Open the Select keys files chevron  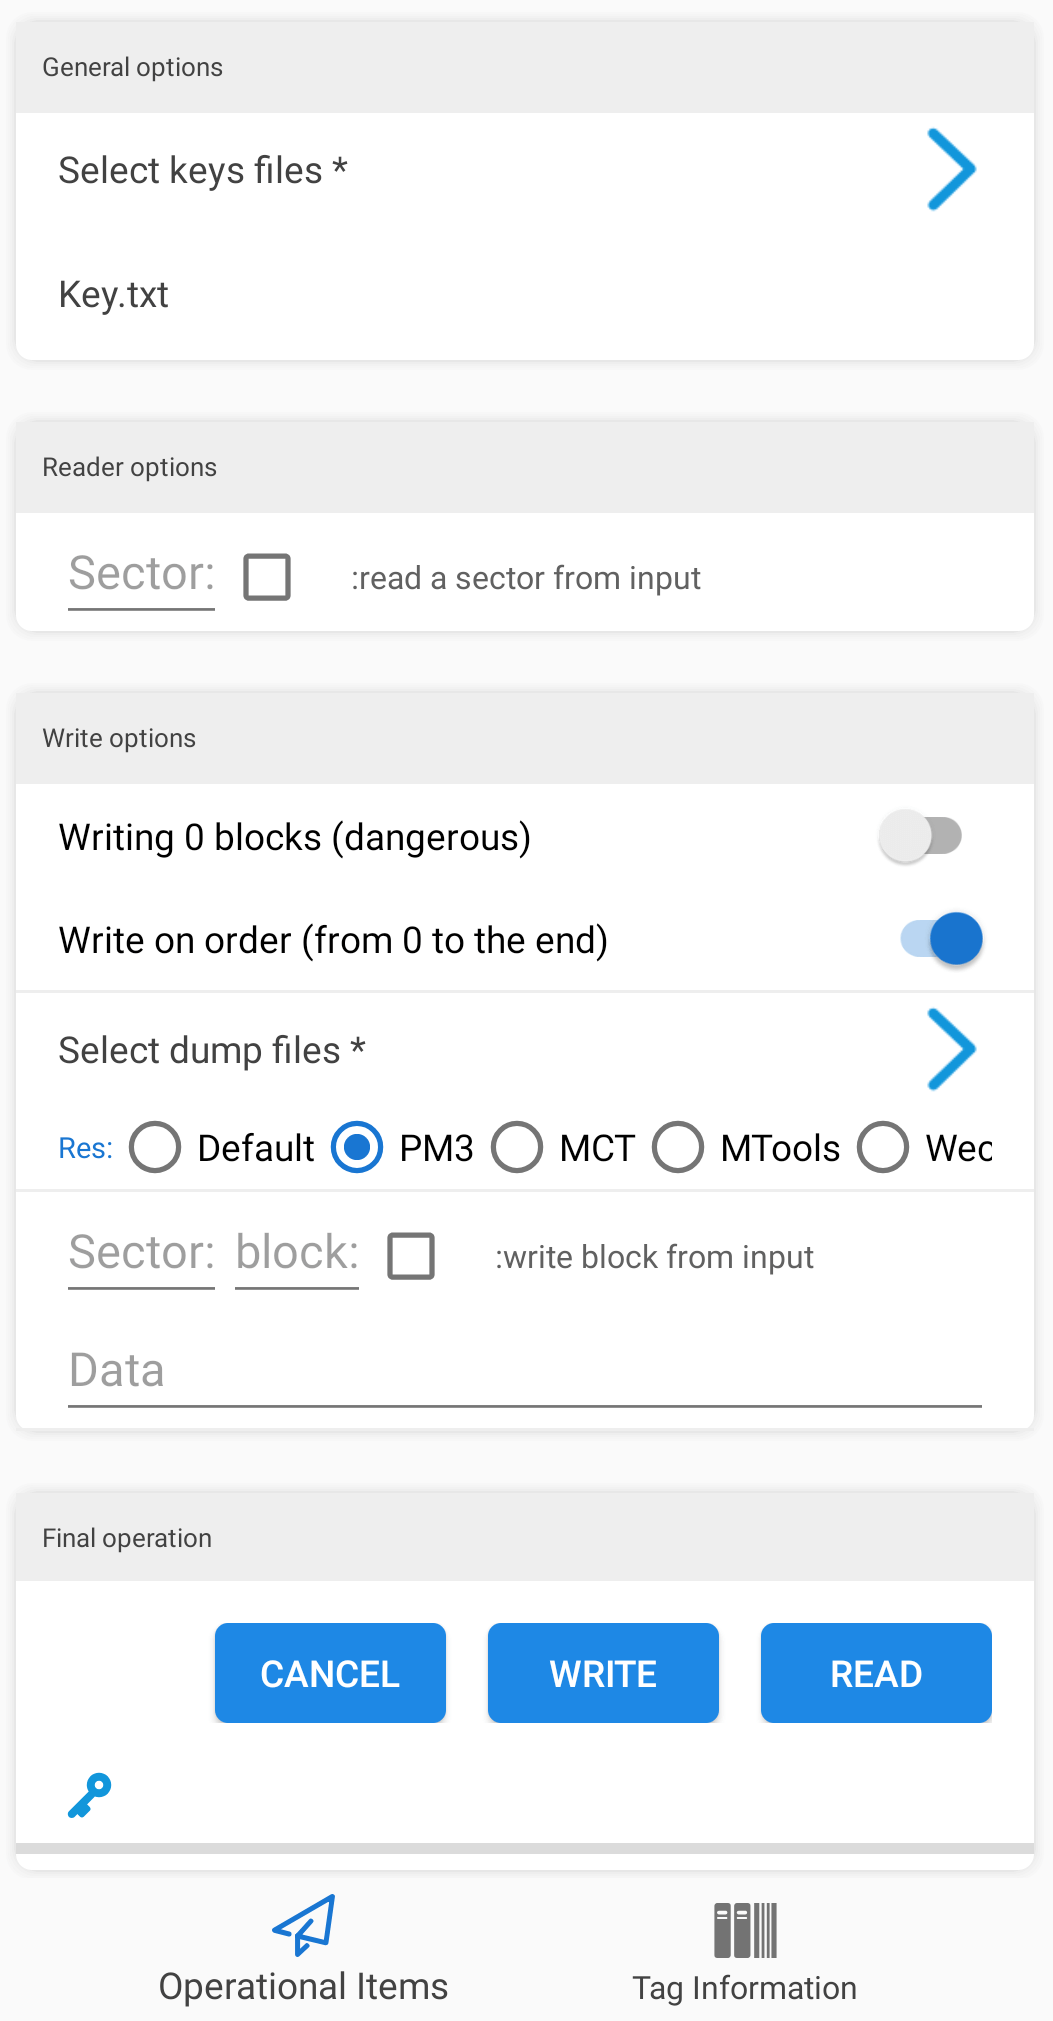point(951,169)
